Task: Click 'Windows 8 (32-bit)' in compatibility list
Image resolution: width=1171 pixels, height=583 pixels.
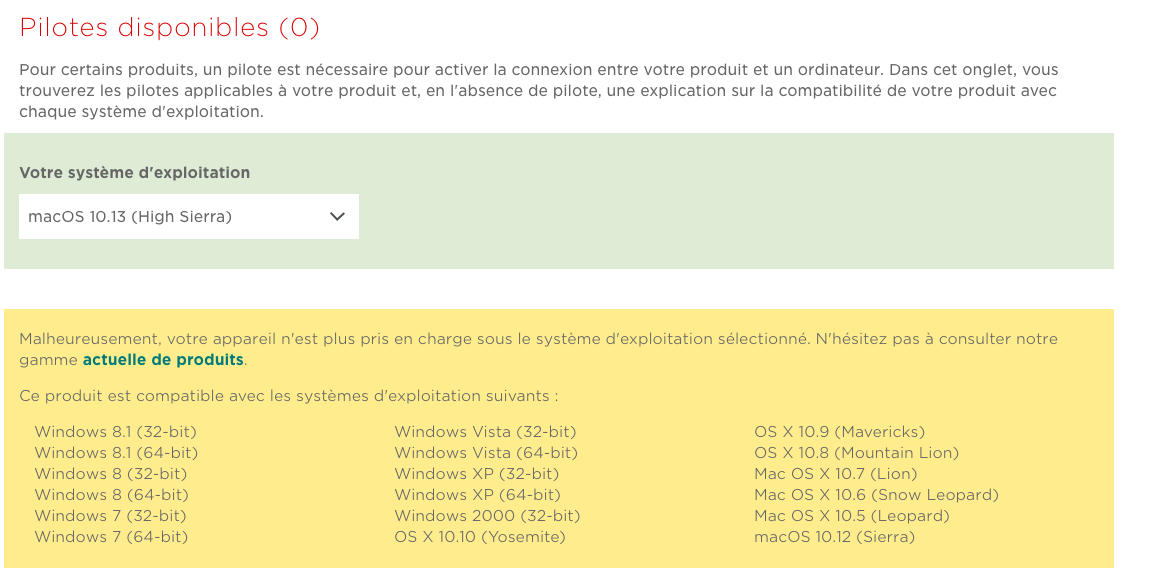Action: point(110,474)
